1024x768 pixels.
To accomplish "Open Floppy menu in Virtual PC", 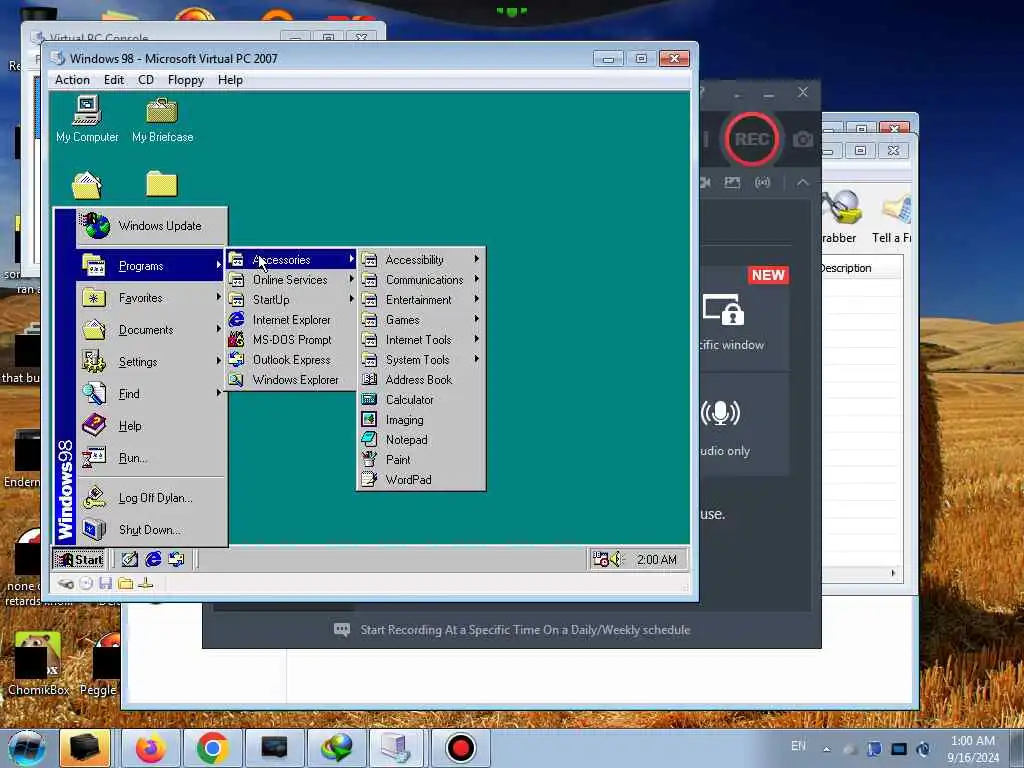I will [185, 80].
